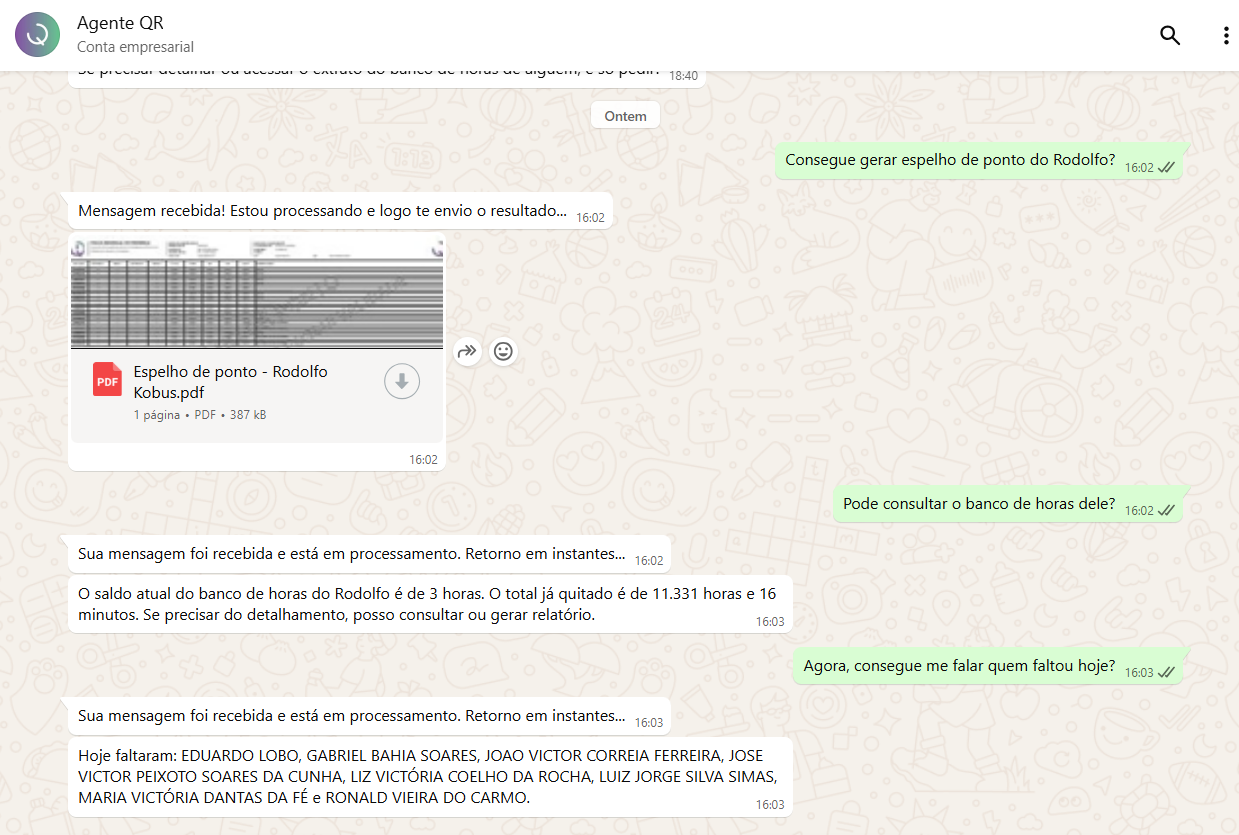This screenshot has height=835, width=1239.
Task: Click the "Pode consultar o banco de horas" message
Action: (978, 504)
